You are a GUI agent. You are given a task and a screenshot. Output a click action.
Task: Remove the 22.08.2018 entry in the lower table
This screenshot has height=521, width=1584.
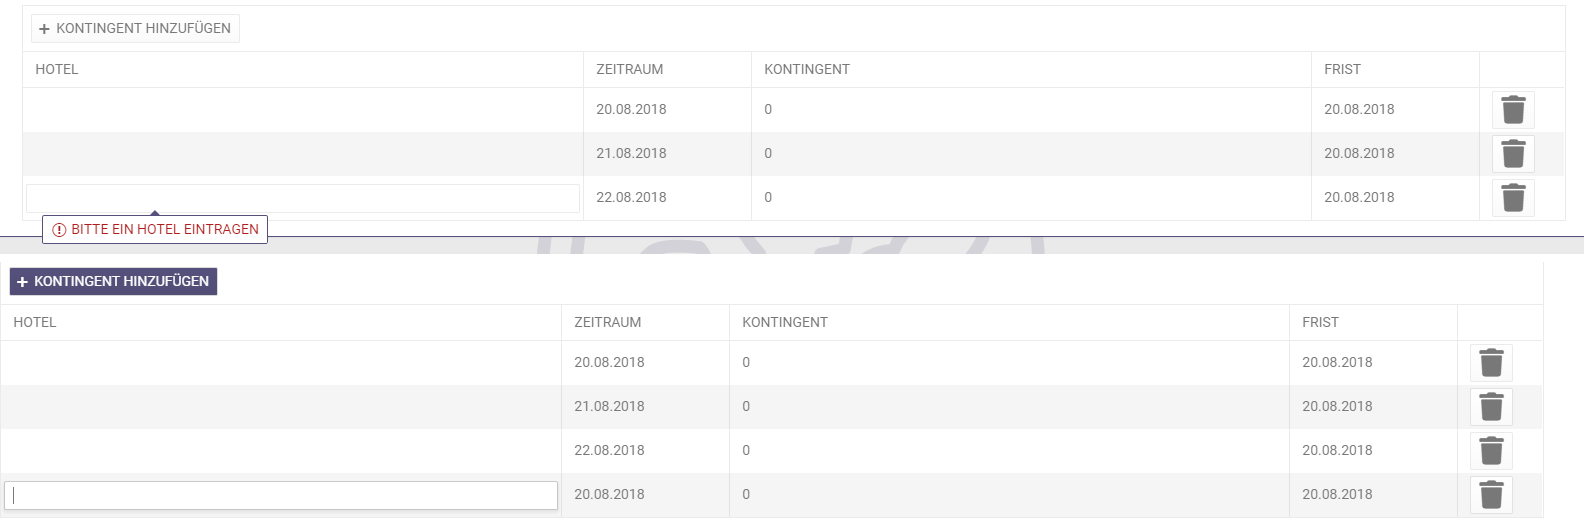point(1491,451)
